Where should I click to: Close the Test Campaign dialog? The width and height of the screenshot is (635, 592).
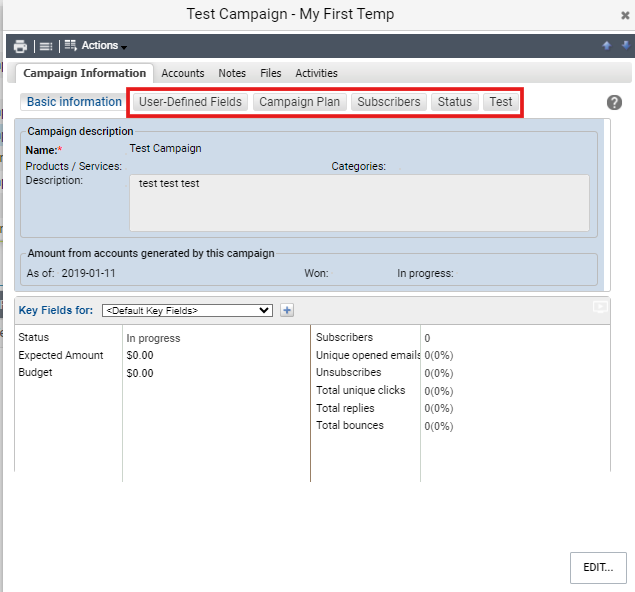click(x=625, y=15)
